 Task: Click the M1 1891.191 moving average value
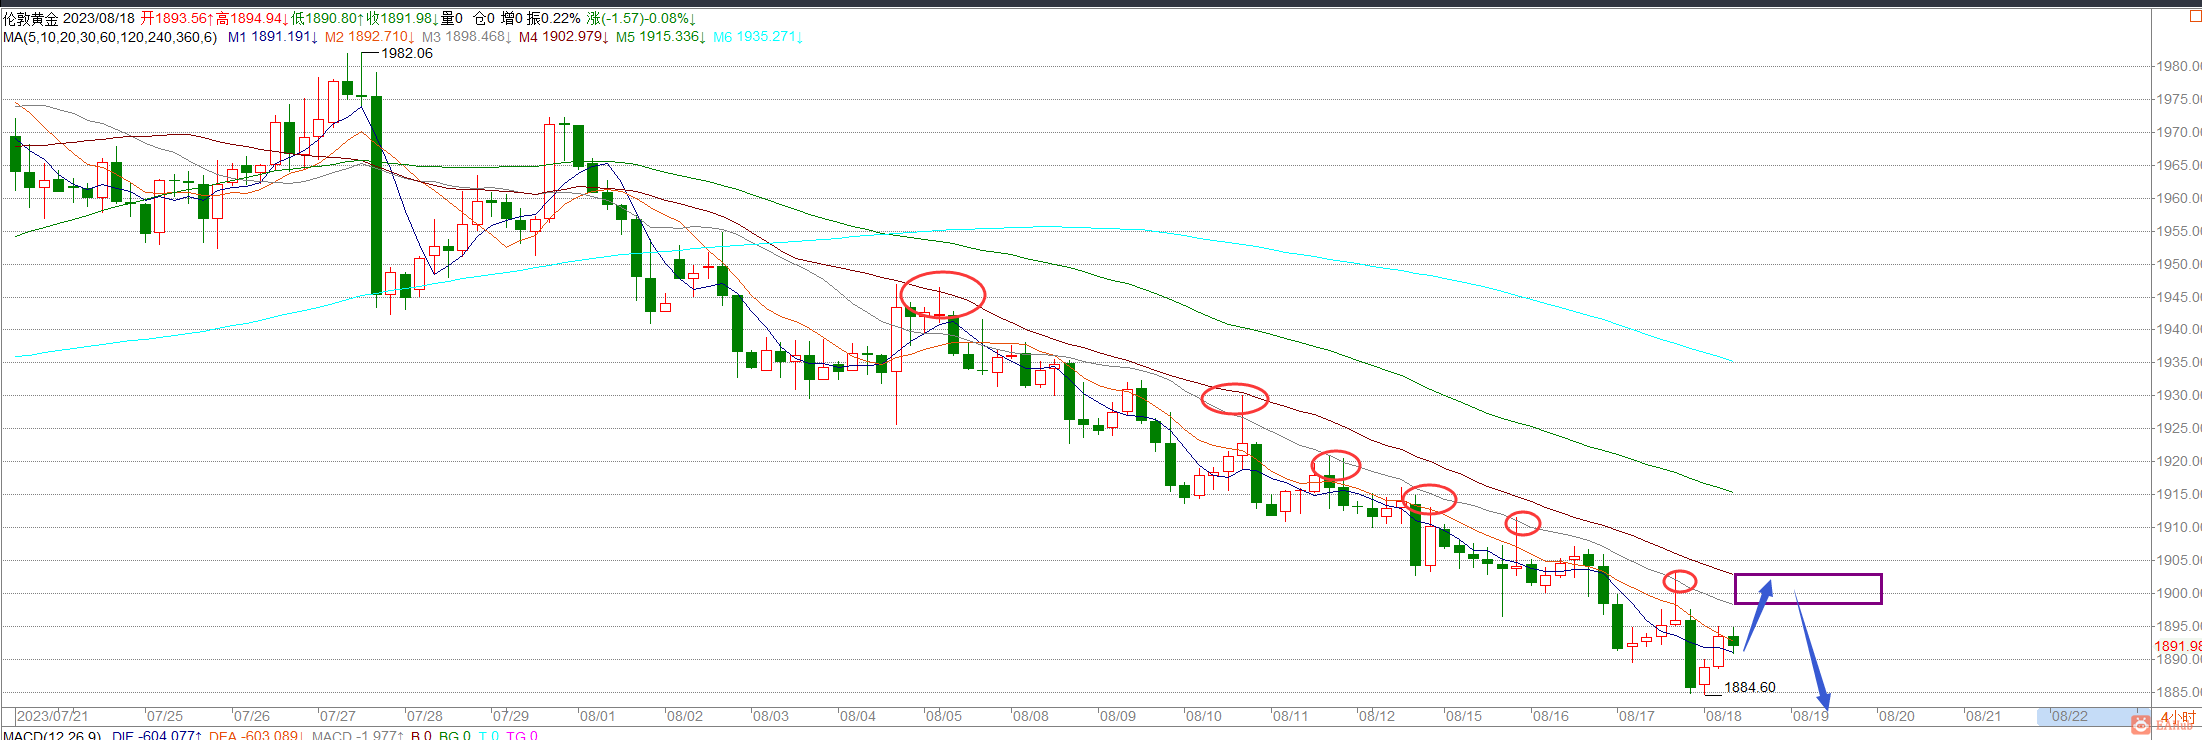pyautogui.click(x=272, y=37)
